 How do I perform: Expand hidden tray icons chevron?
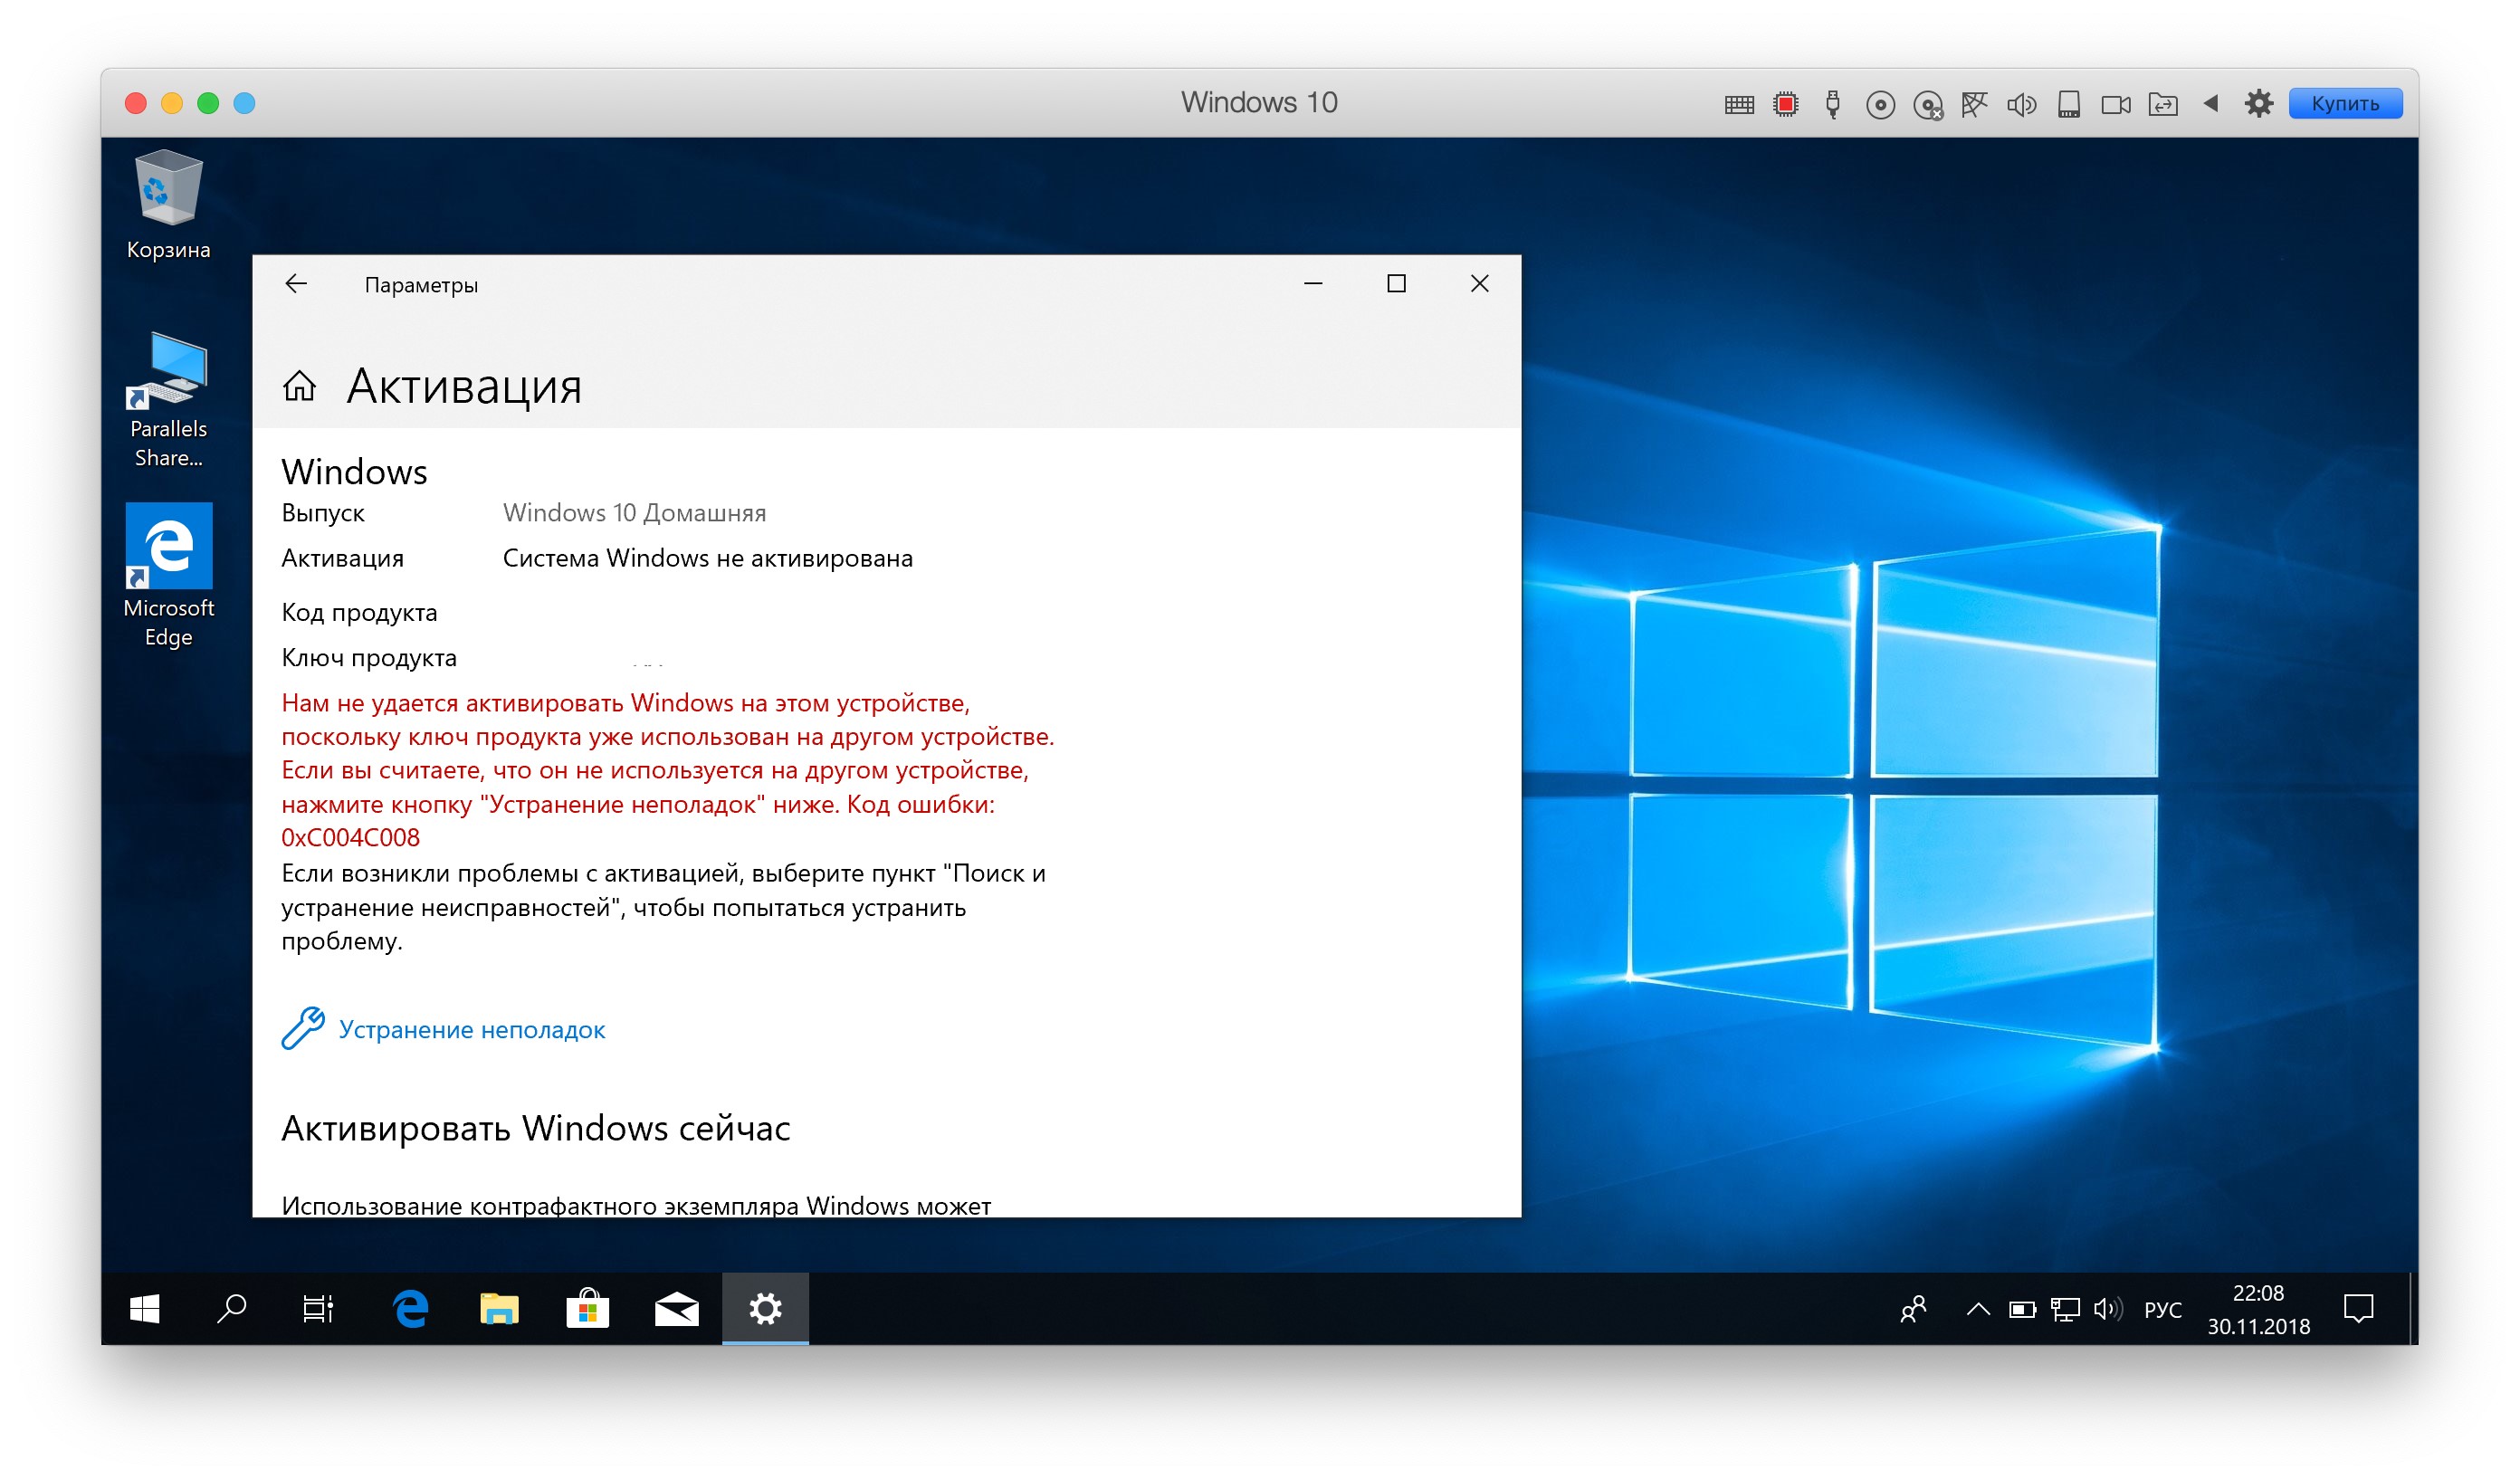tap(1977, 1309)
